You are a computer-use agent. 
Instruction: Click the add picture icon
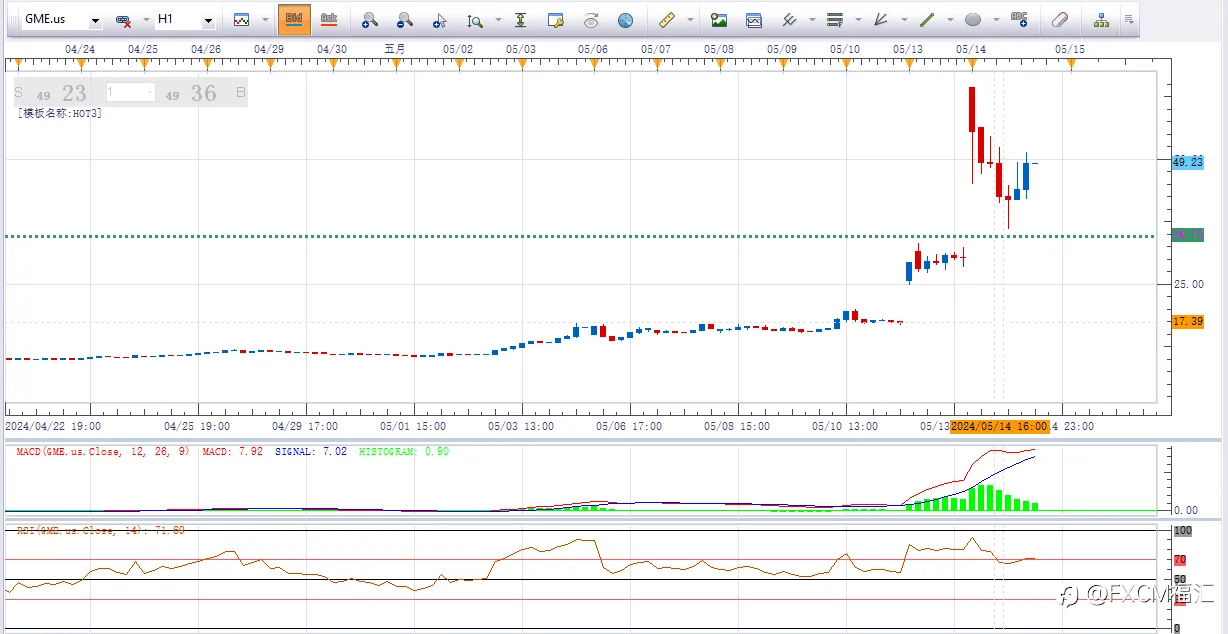pyautogui.click(x=718, y=20)
